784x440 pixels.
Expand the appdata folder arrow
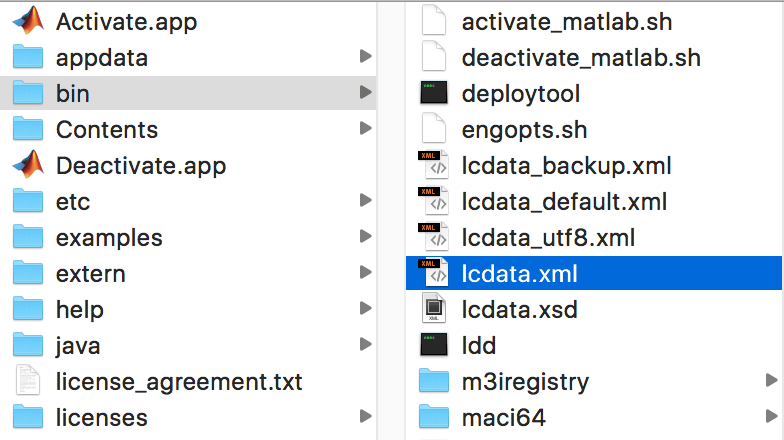tap(364, 57)
